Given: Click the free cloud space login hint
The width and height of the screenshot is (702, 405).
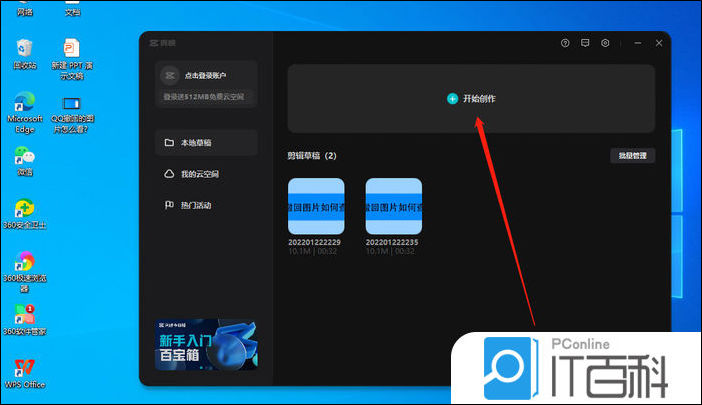Looking at the screenshot, I should point(204,97).
